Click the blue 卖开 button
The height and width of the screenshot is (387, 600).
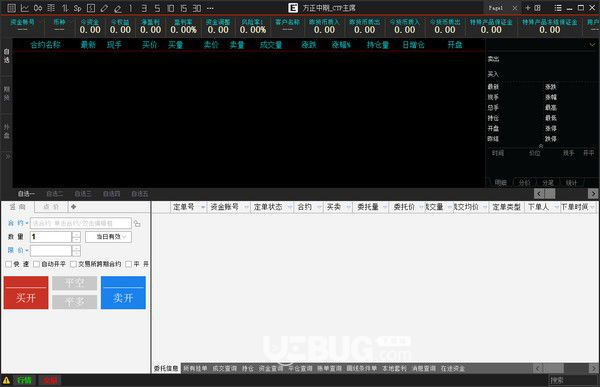[123, 292]
